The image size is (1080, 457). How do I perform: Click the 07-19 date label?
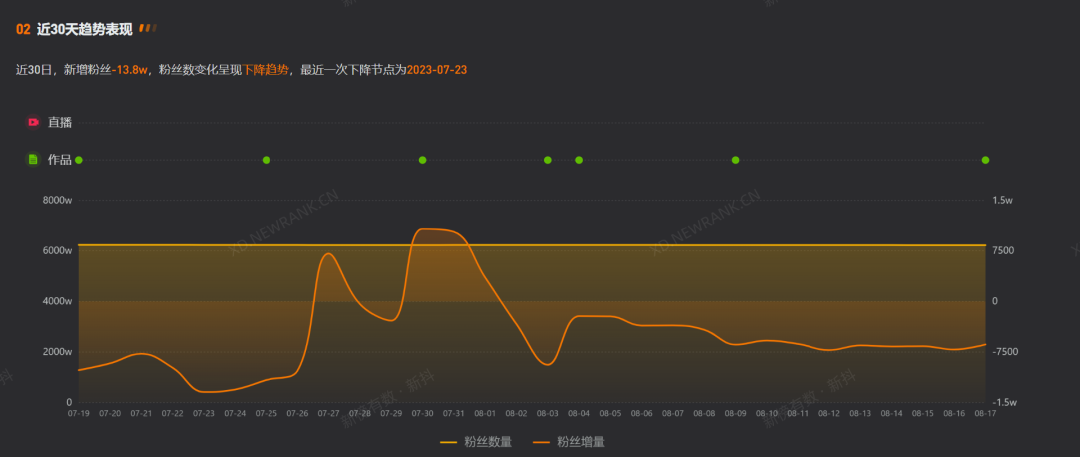click(x=79, y=414)
